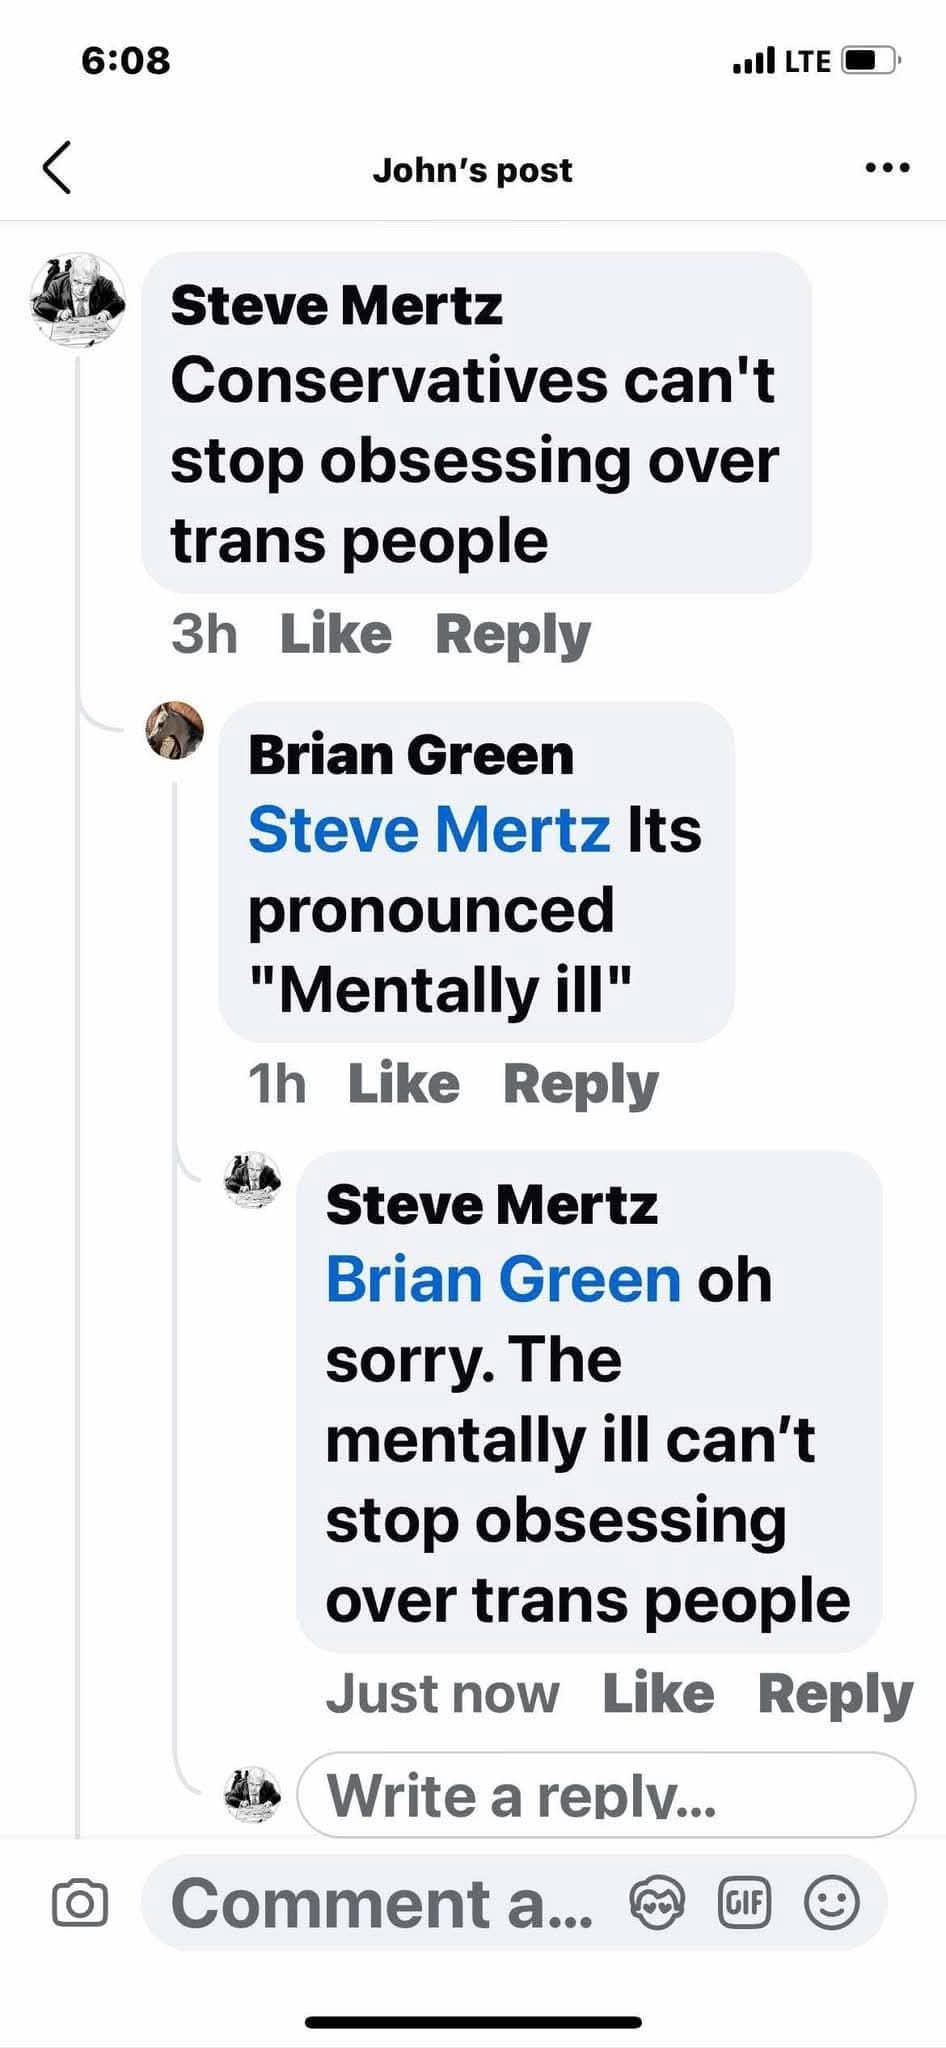Like Brian Green's 1h comment
The image size is (946, 2048).
point(403,1084)
